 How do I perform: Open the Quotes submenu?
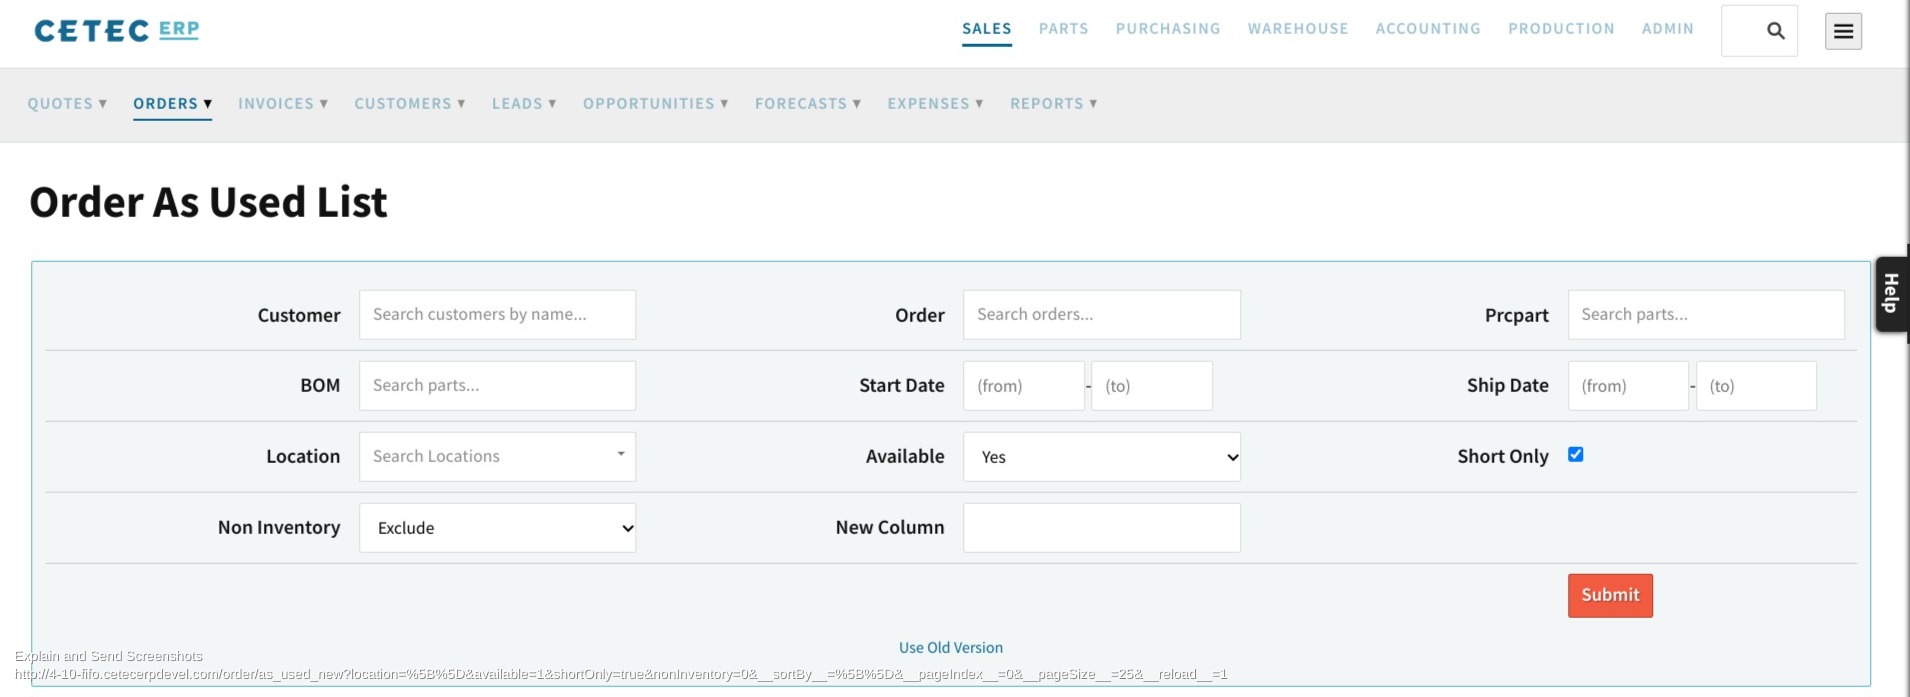click(67, 103)
